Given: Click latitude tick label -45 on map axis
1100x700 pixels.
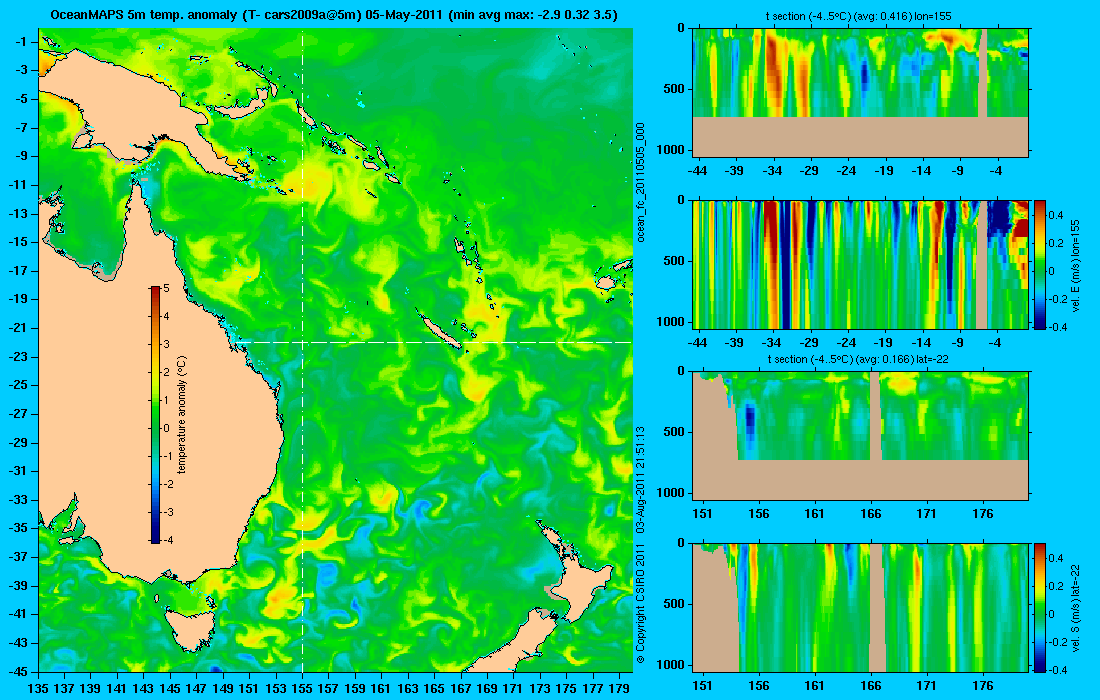Looking at the screenshot, I should click(19, 671).
